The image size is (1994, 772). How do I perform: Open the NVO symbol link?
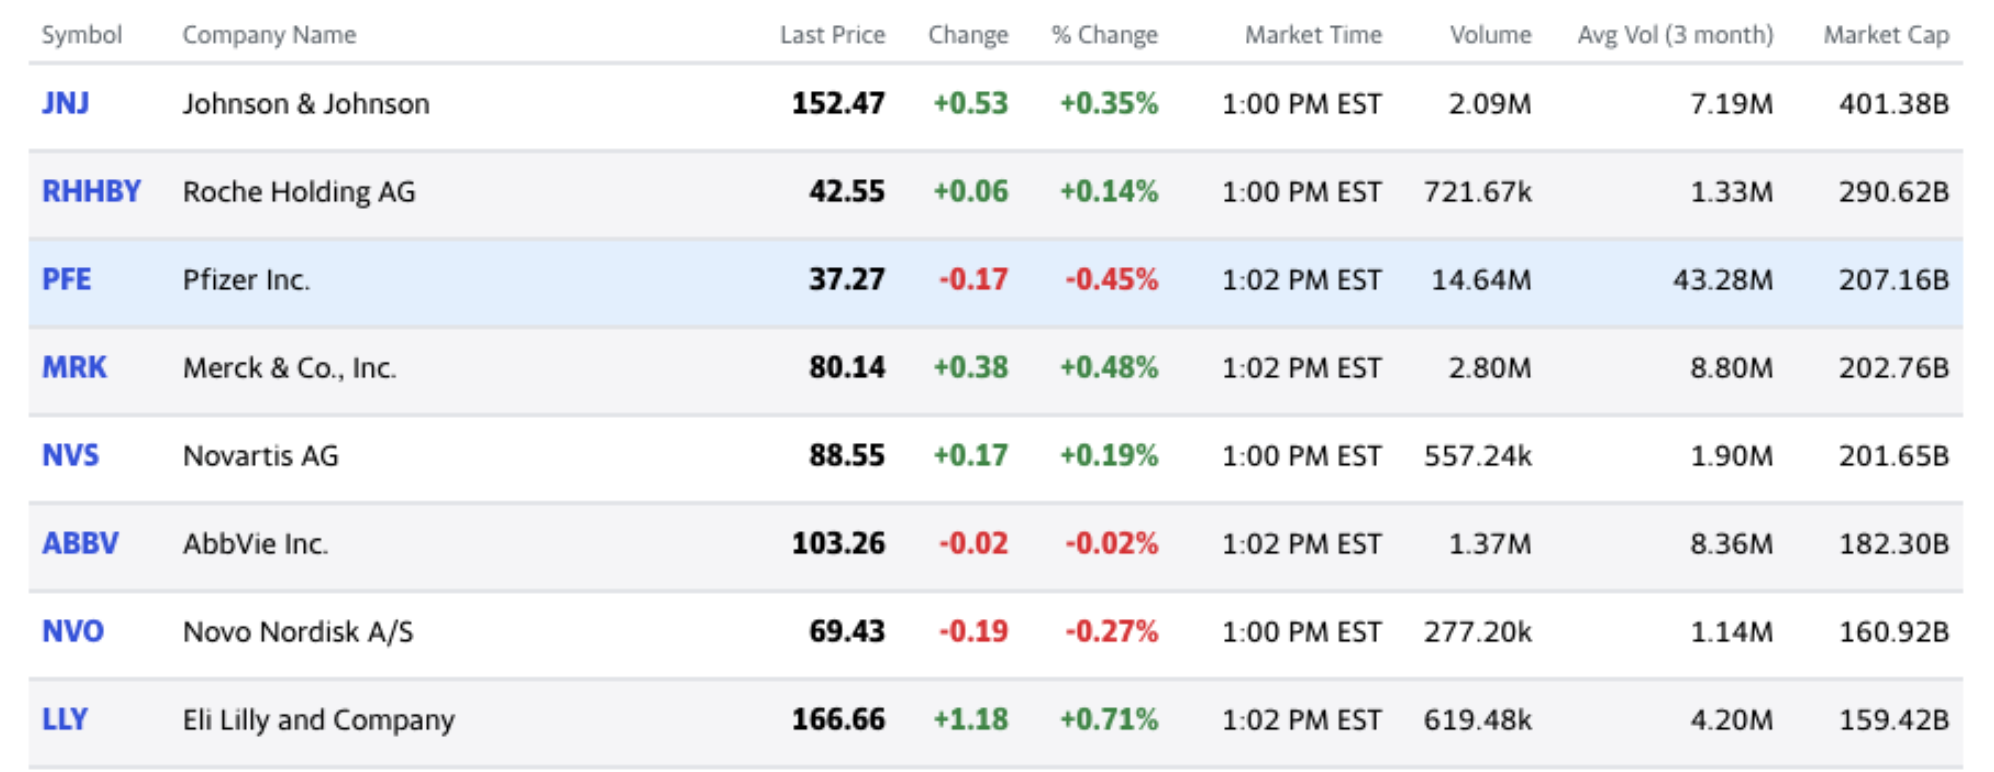(73, 632)
